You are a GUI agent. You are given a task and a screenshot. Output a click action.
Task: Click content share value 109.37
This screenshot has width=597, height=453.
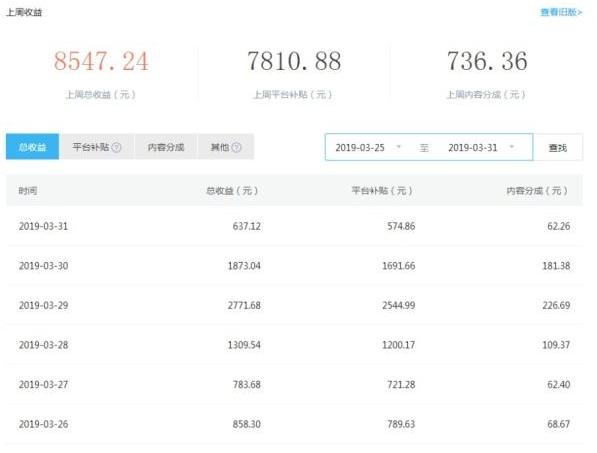pos(556,345)
